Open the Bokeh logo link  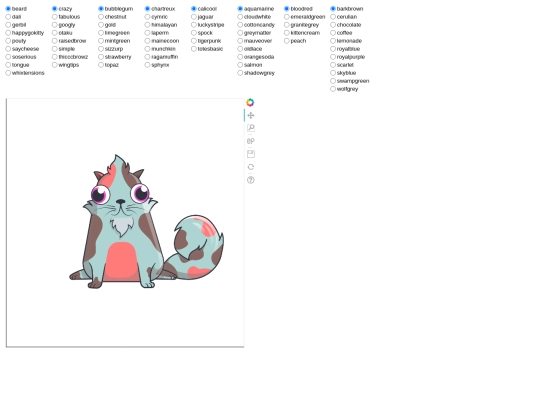(250, 102)
